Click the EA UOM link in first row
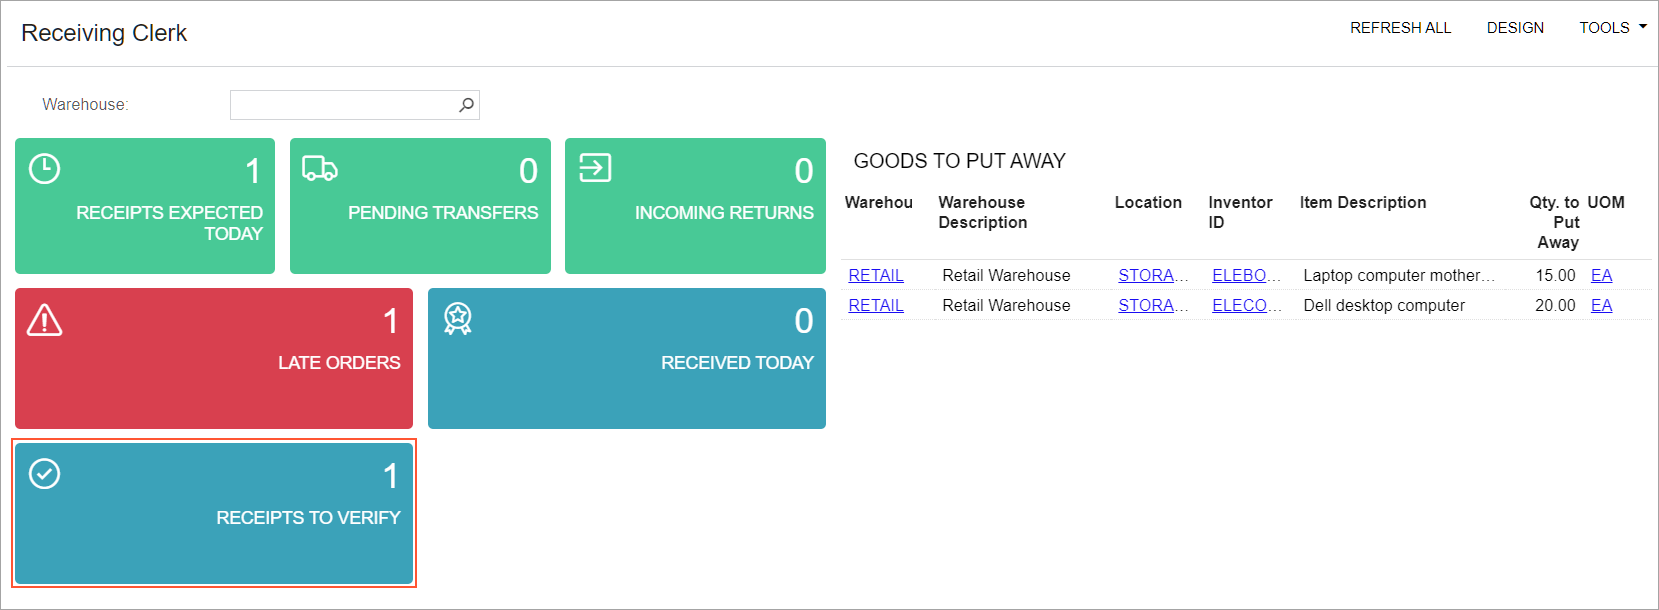 coord(1601,276)
